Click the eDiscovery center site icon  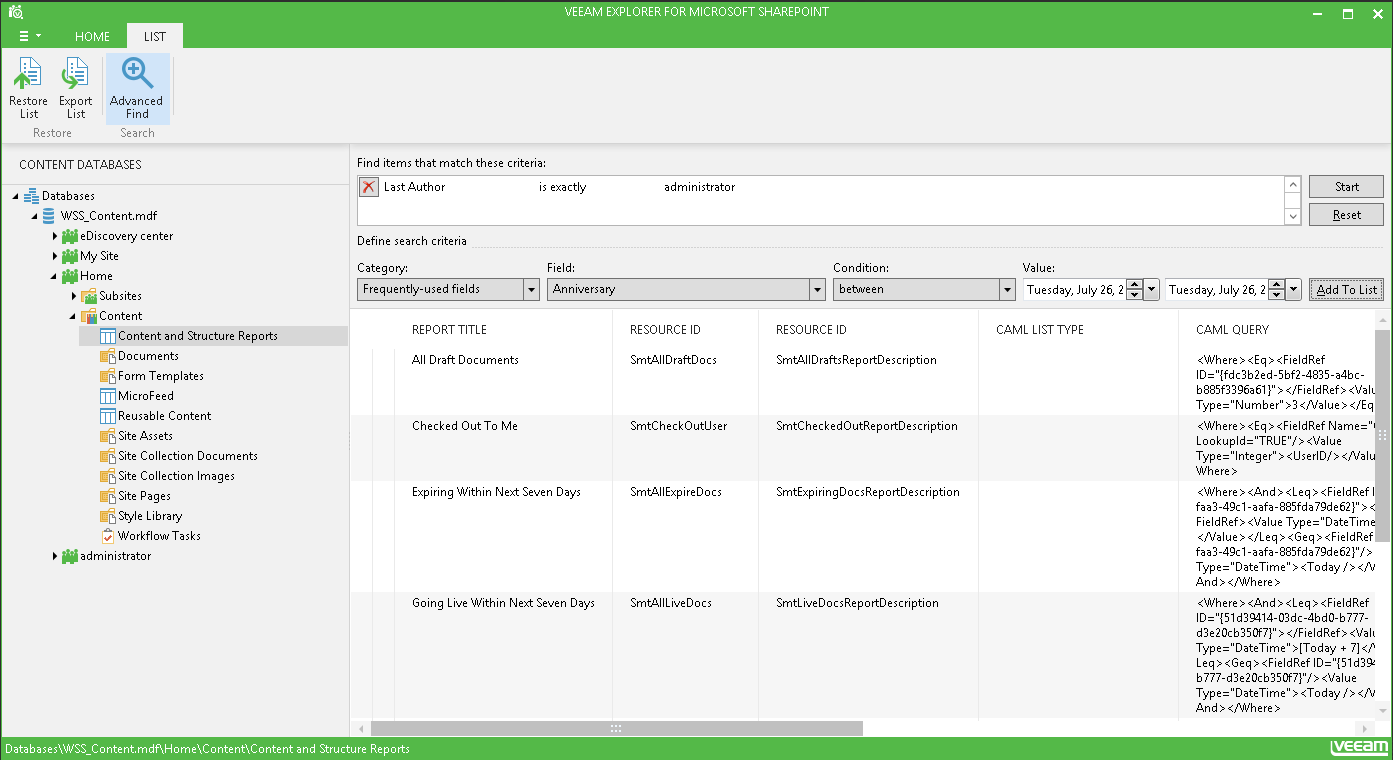pos(69,236)
